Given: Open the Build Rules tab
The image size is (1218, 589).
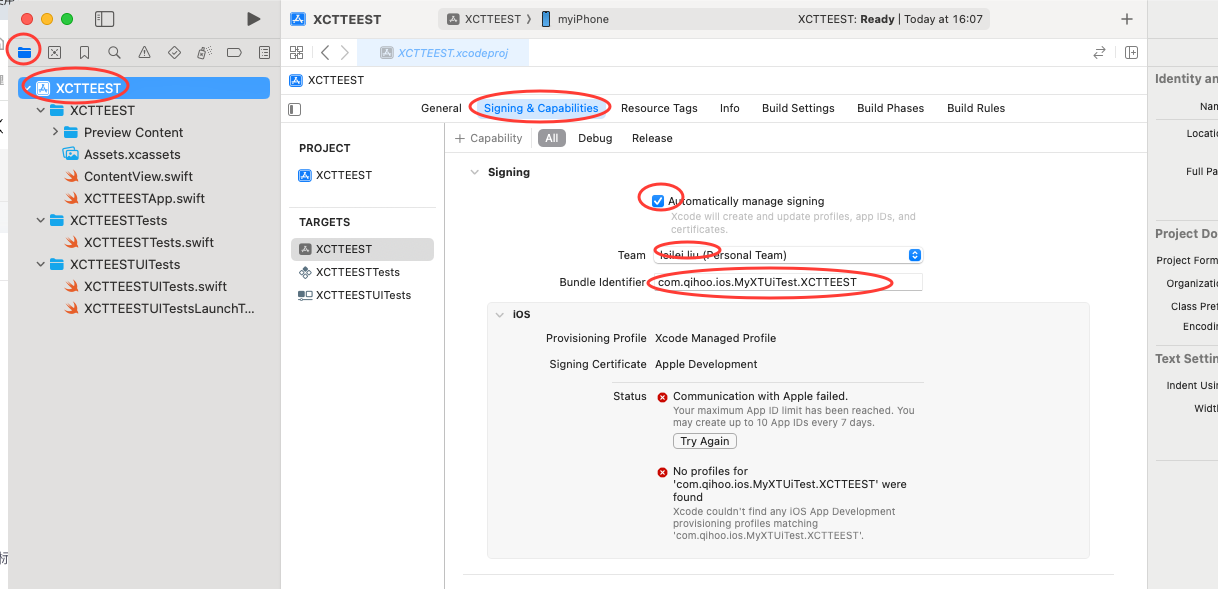Looking at the screenshot, I should tap(976, 108).
